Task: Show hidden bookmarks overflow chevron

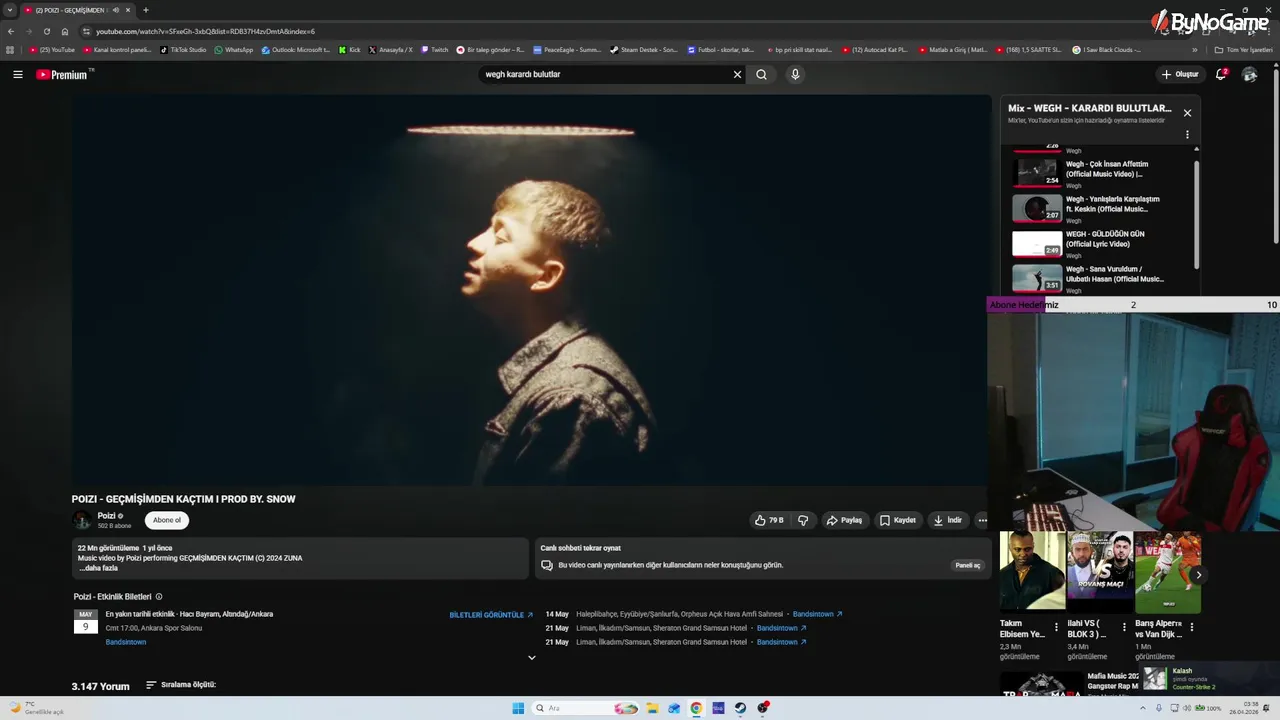Action: 1194,49
